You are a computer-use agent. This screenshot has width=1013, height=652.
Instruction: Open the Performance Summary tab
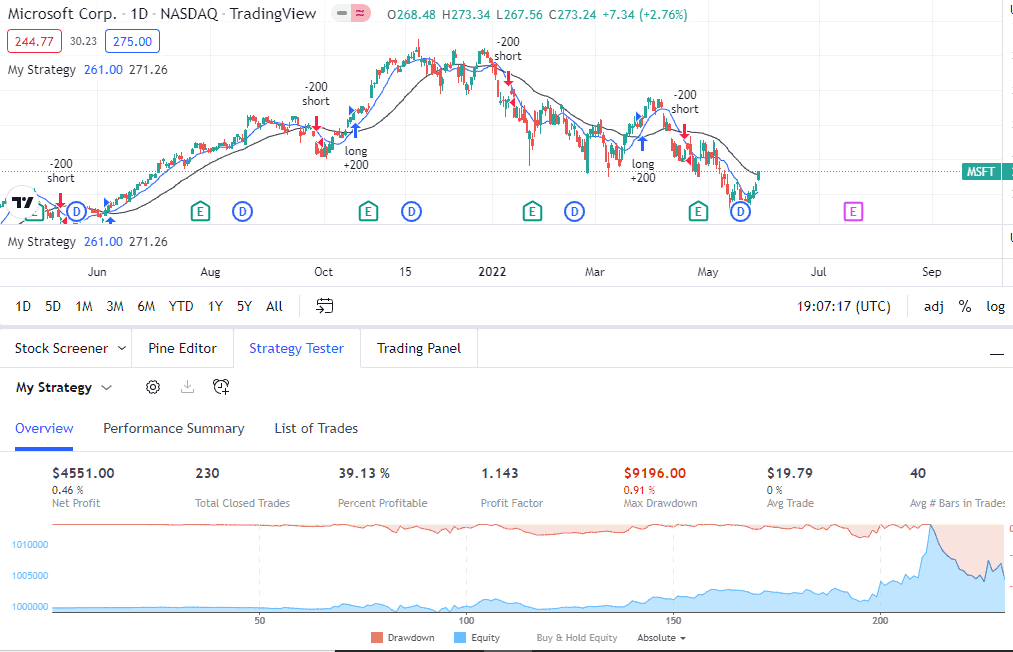tap(174, 428)
